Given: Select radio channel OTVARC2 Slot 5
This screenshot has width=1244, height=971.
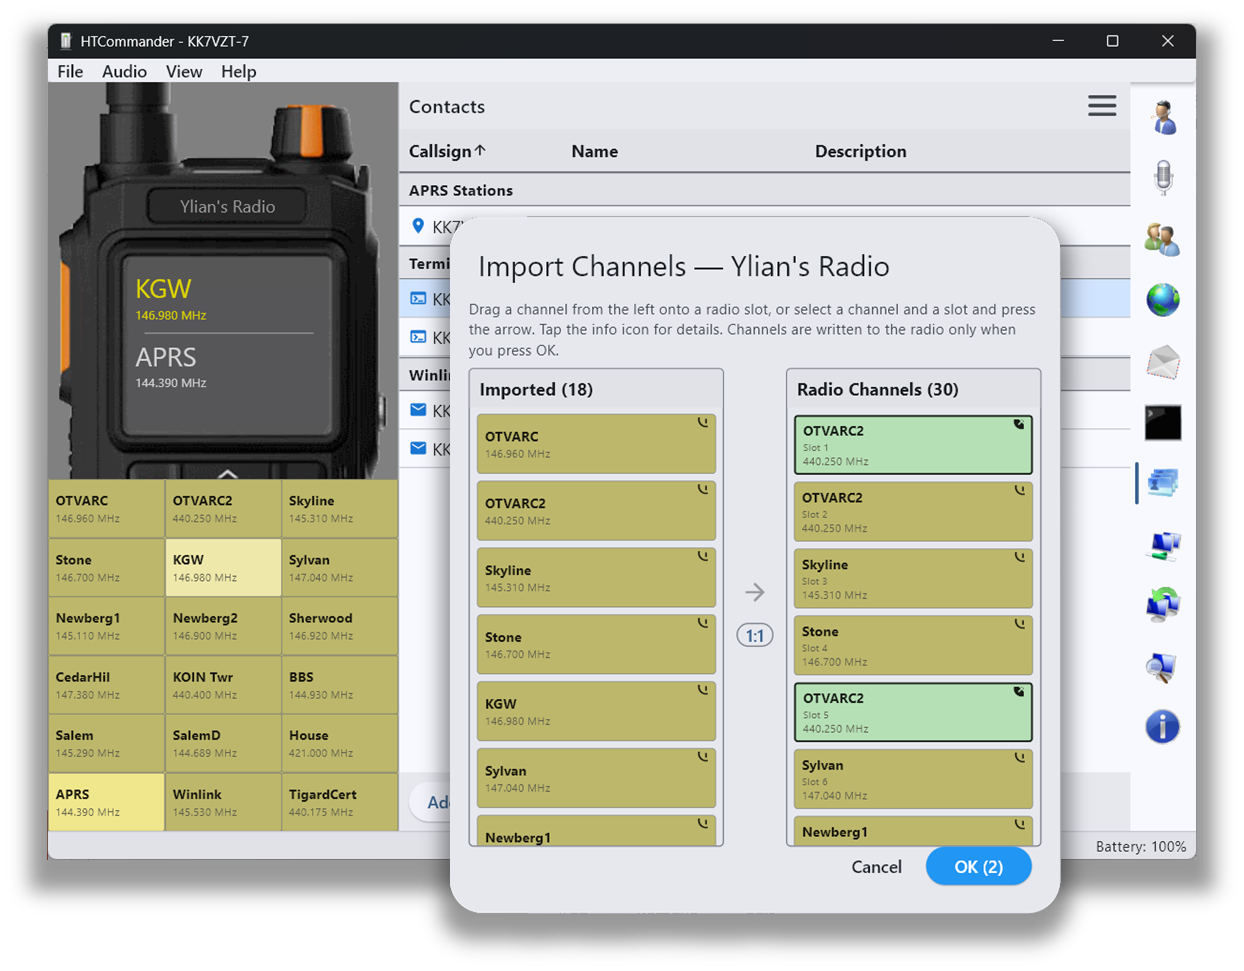Looking at the screenshot, I should pyautogui.click(x=913, y=712).
